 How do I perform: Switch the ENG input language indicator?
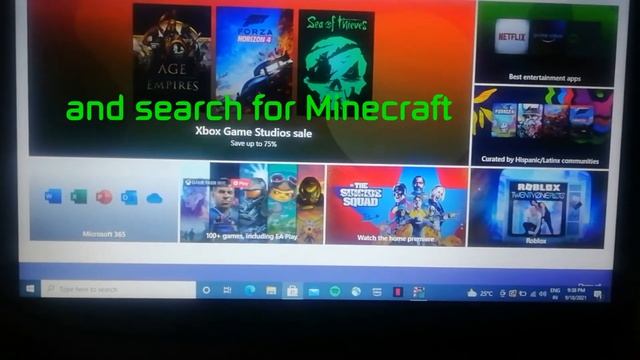(555, 294)
